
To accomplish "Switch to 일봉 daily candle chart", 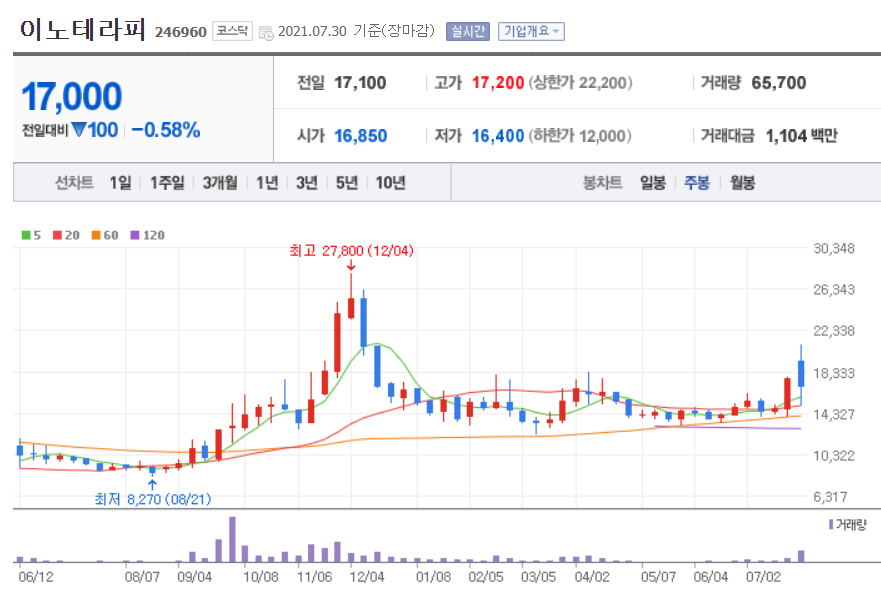I will pyautogui.click(x=653, y=183).
